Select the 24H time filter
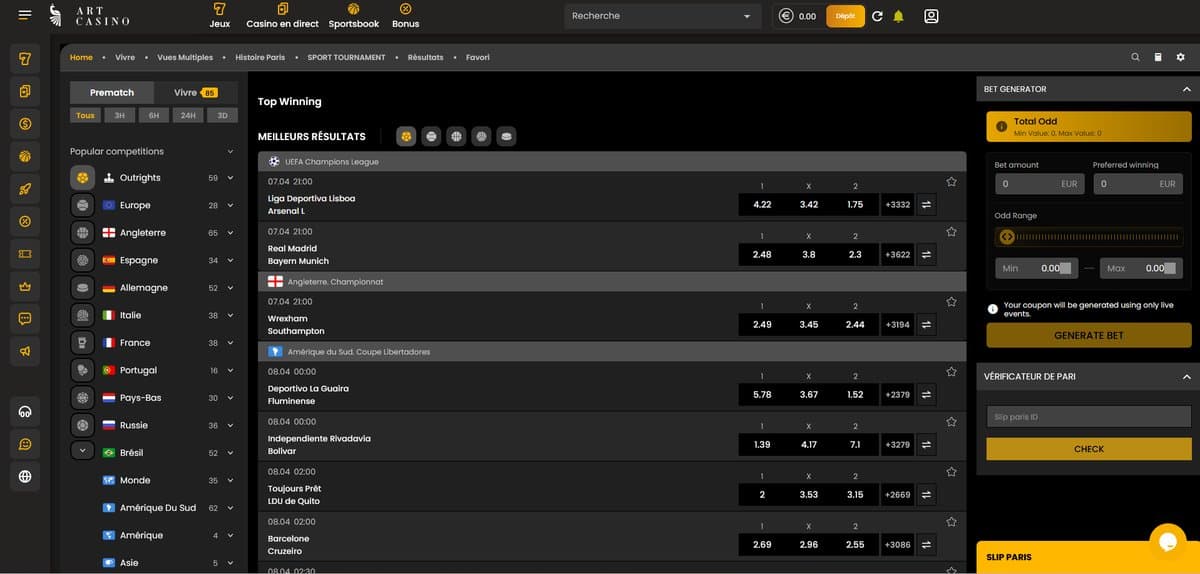The height and width of the screenshot is (574, 1200). pos(188,115)
